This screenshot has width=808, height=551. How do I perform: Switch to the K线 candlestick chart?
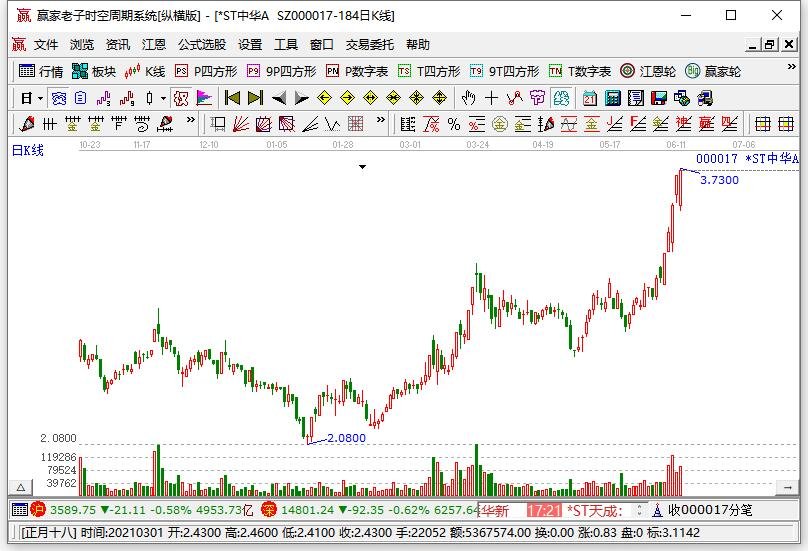145,71
